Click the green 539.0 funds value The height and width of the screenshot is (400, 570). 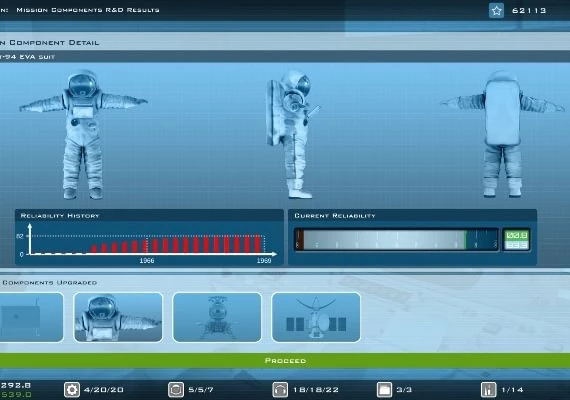(16, 394)
